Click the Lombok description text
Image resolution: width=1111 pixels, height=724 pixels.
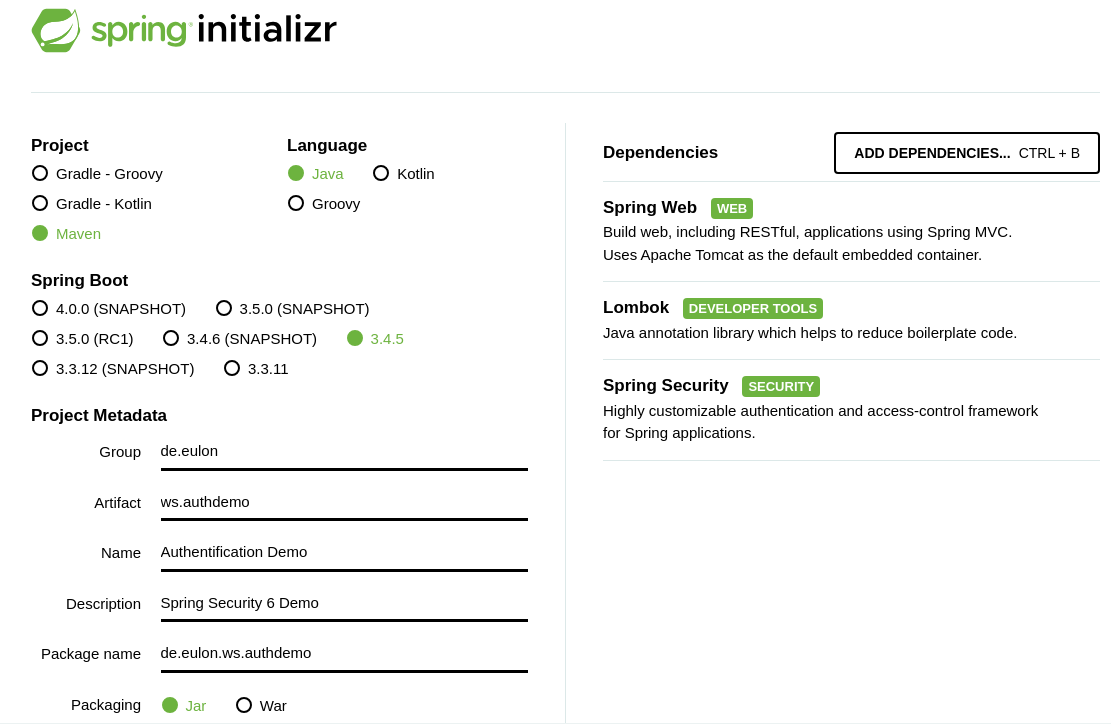(x=810, y=333)
